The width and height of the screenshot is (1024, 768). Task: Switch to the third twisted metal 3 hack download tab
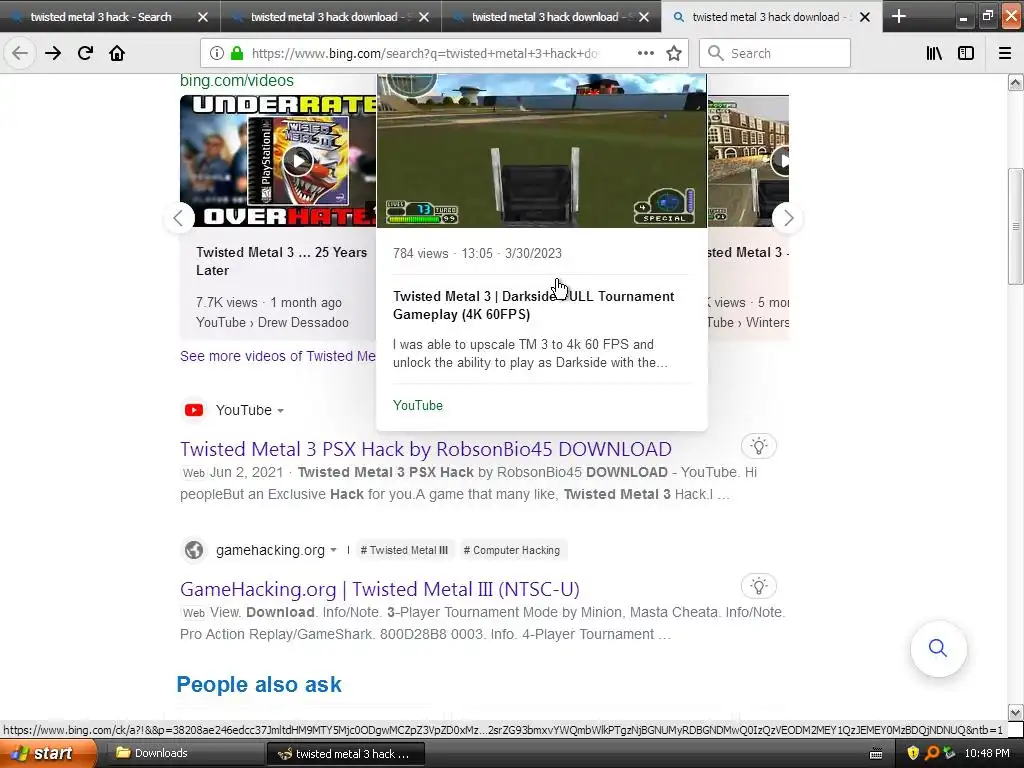coord(545,17)
